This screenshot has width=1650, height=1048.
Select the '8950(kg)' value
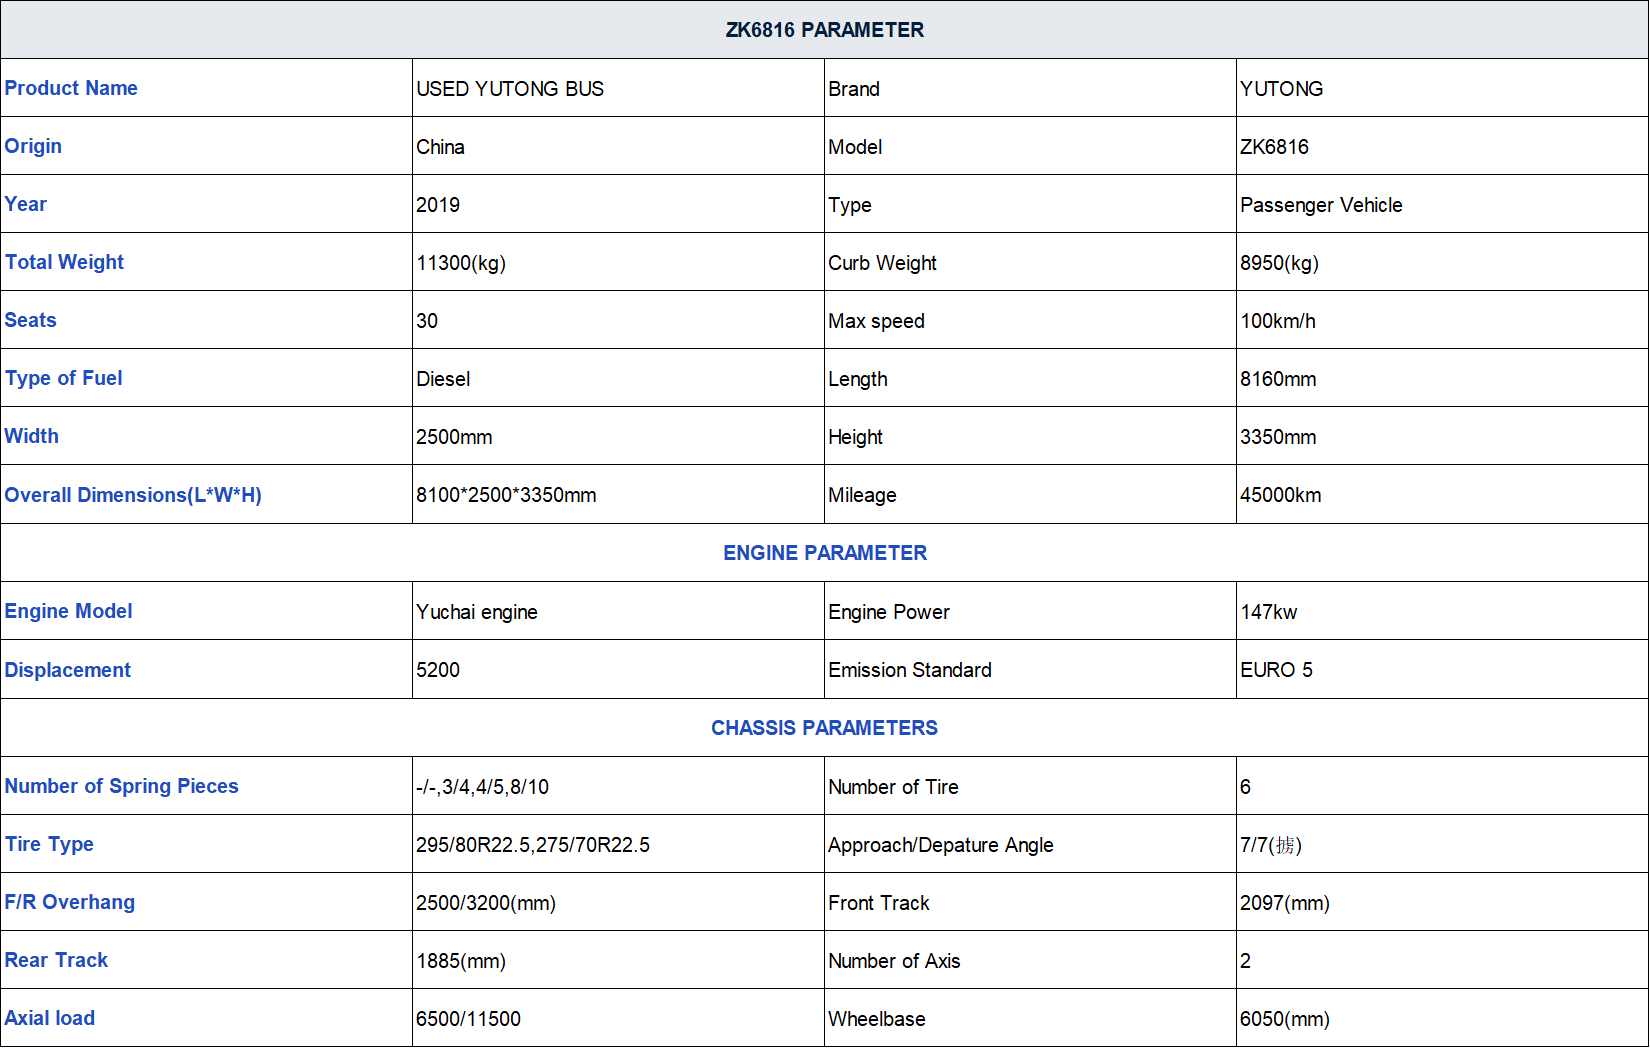(x=1279, y=263)
